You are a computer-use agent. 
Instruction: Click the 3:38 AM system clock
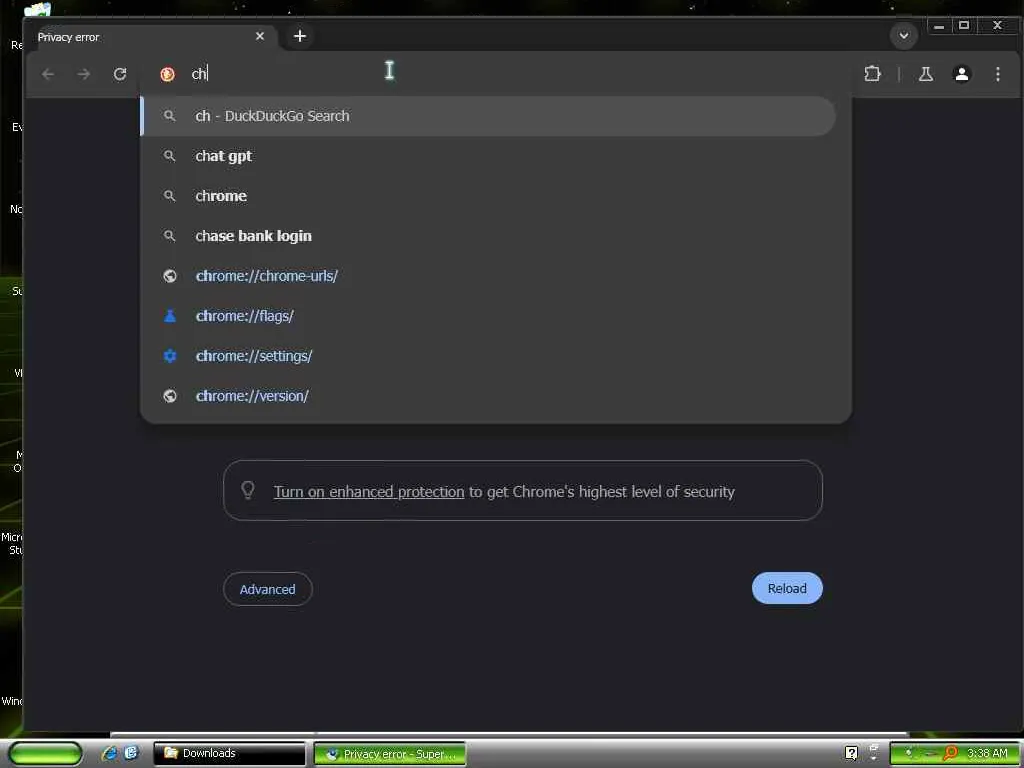987,753
